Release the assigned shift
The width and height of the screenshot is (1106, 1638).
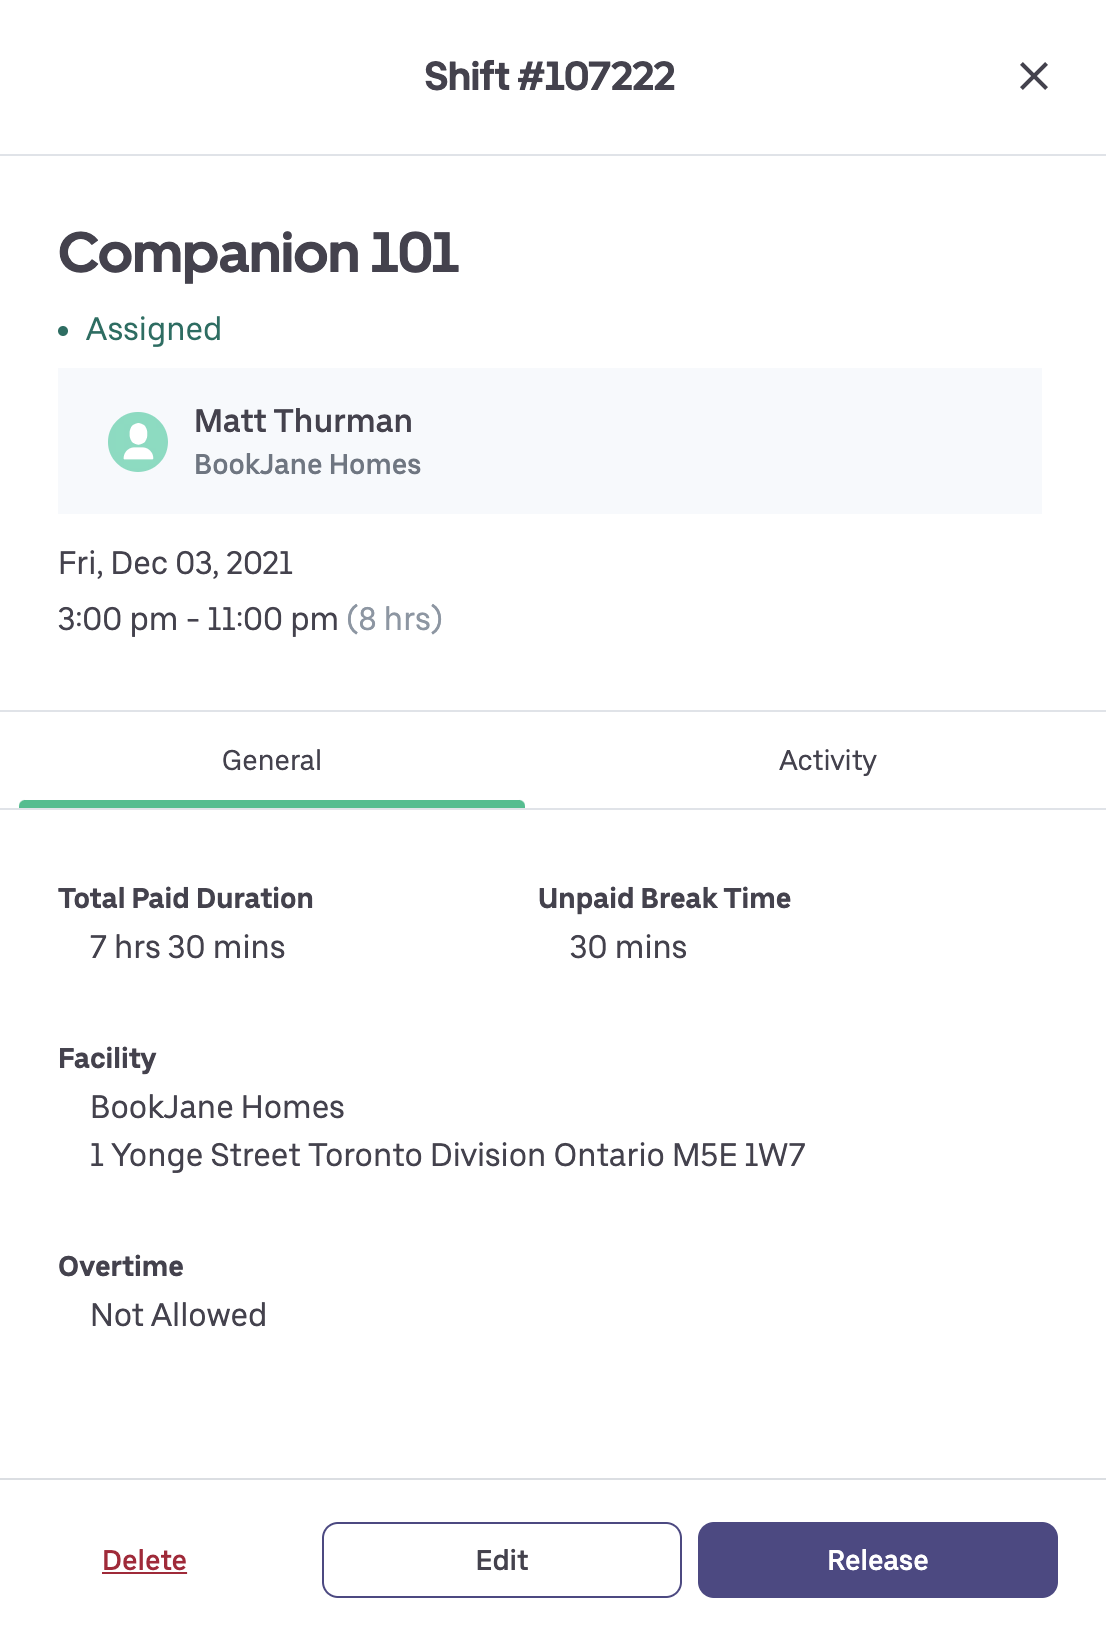[877, 1560]
